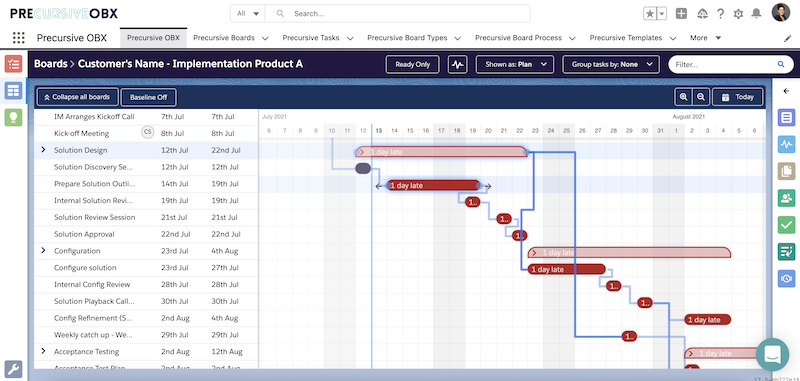Image resolution: width=800 pixels, height=381 pixels.
Task: Open the purple notes panel icon
Action: point(786,118)
